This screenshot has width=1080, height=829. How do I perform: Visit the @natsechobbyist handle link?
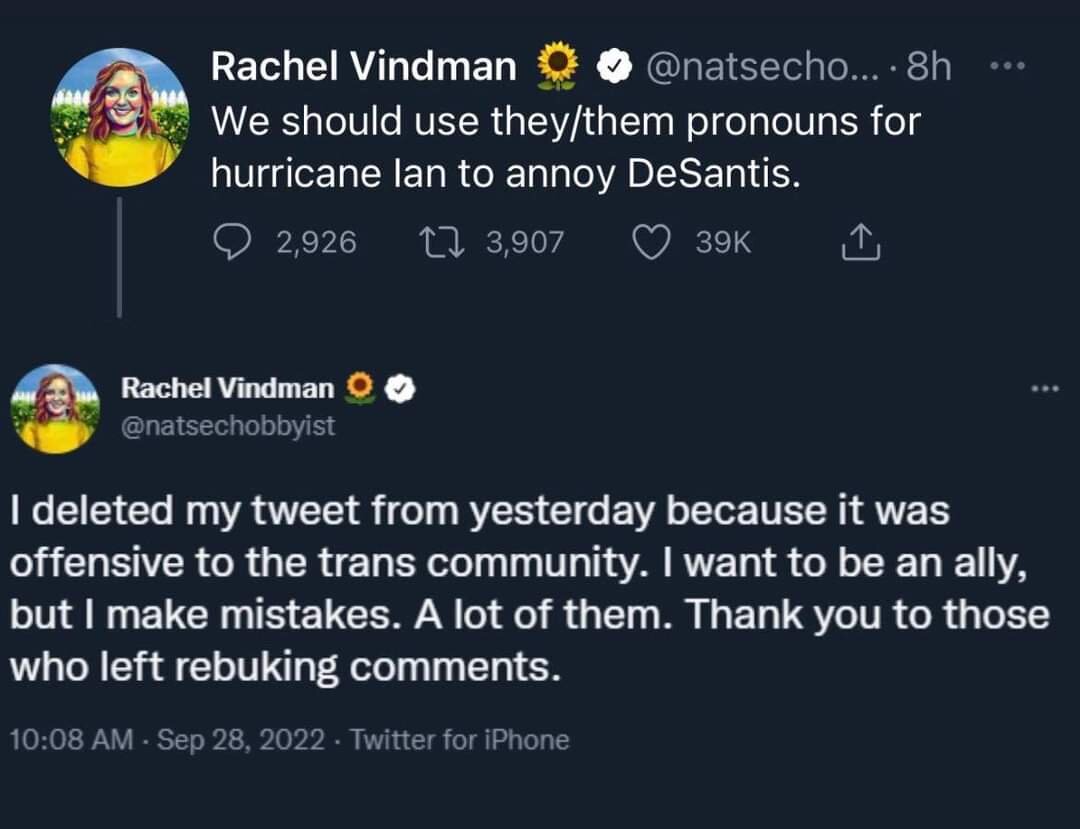228,426
